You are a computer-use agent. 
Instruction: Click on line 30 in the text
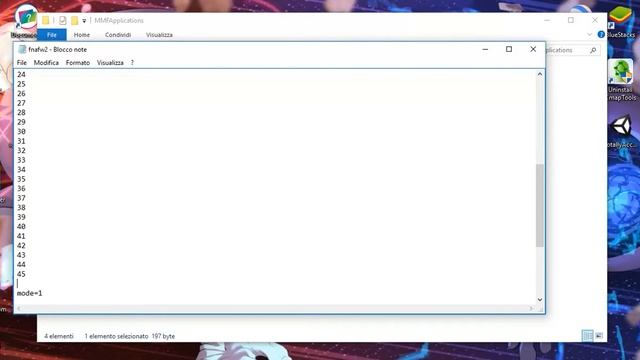(21, 131)
